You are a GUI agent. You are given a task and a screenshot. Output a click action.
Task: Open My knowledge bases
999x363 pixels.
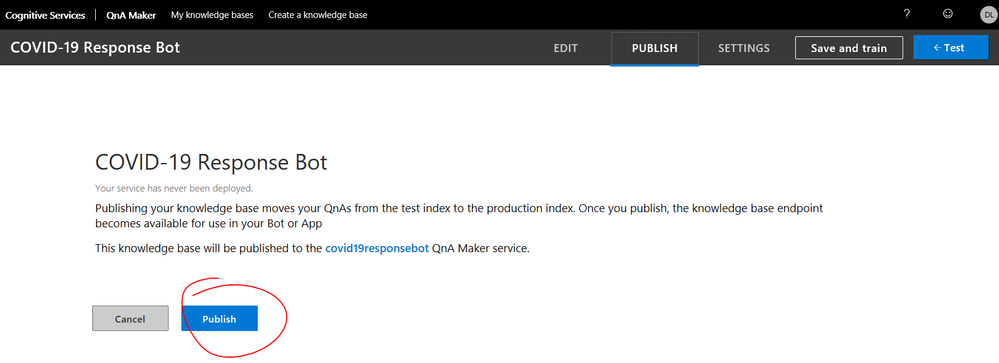(x=212, y=15)
